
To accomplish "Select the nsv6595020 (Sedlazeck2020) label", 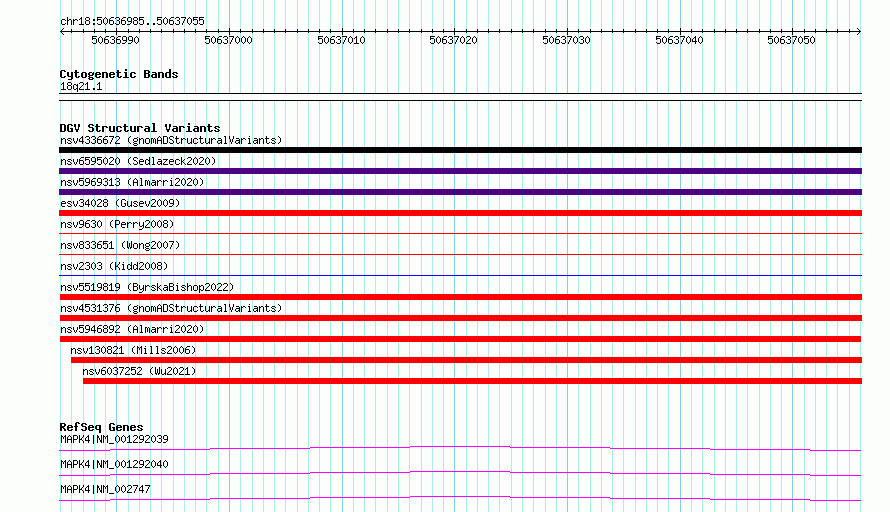I will [138, 161].
